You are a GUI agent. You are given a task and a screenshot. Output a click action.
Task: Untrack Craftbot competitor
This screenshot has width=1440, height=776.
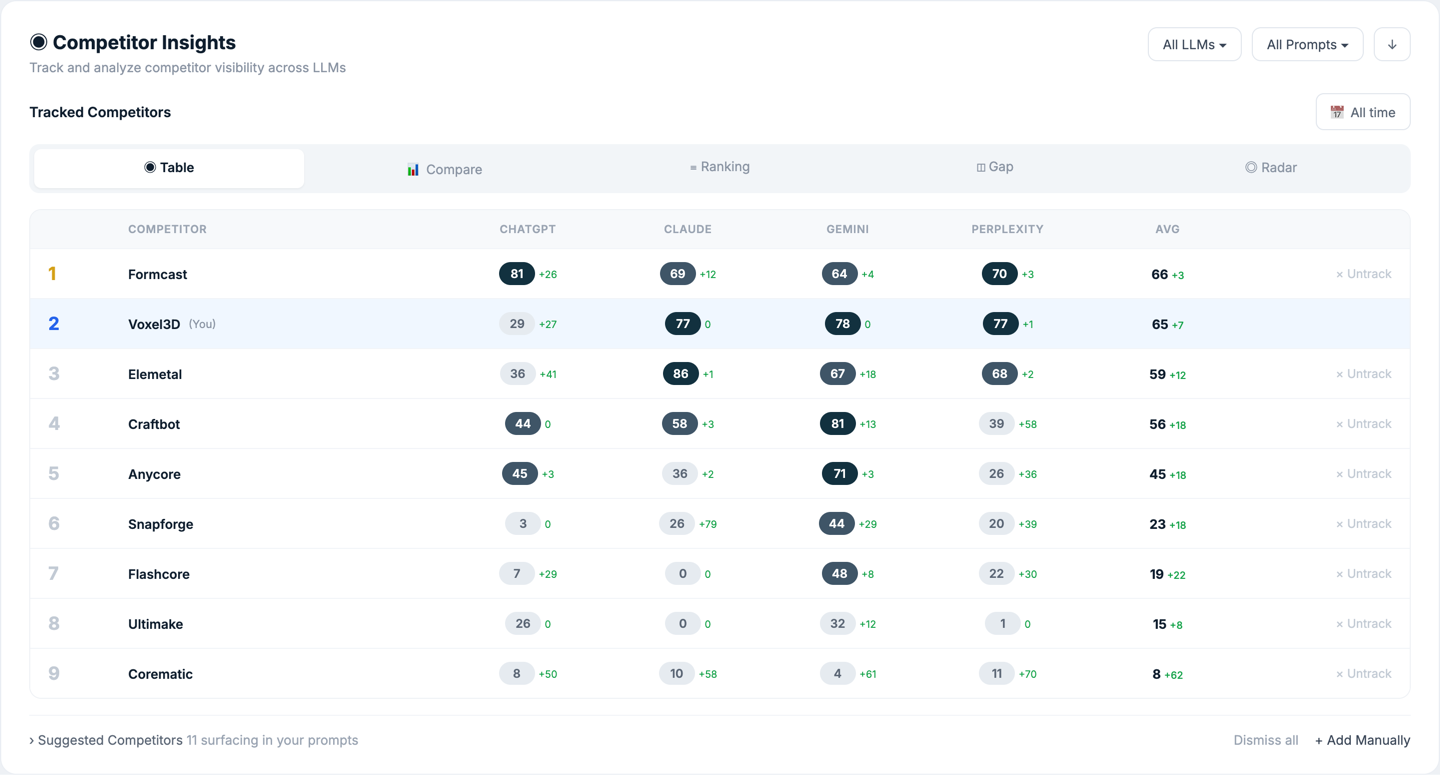pyautogui.click(x=1364, y=424)
